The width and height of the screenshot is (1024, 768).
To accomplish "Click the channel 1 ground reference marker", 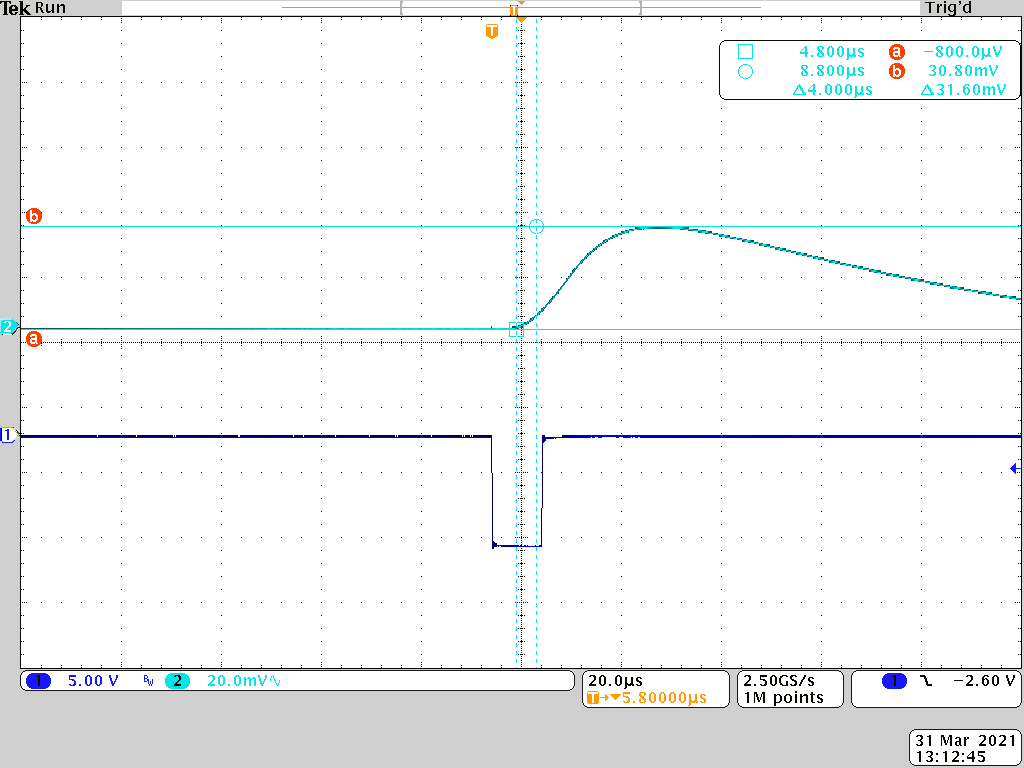I will tap(9, 435).
